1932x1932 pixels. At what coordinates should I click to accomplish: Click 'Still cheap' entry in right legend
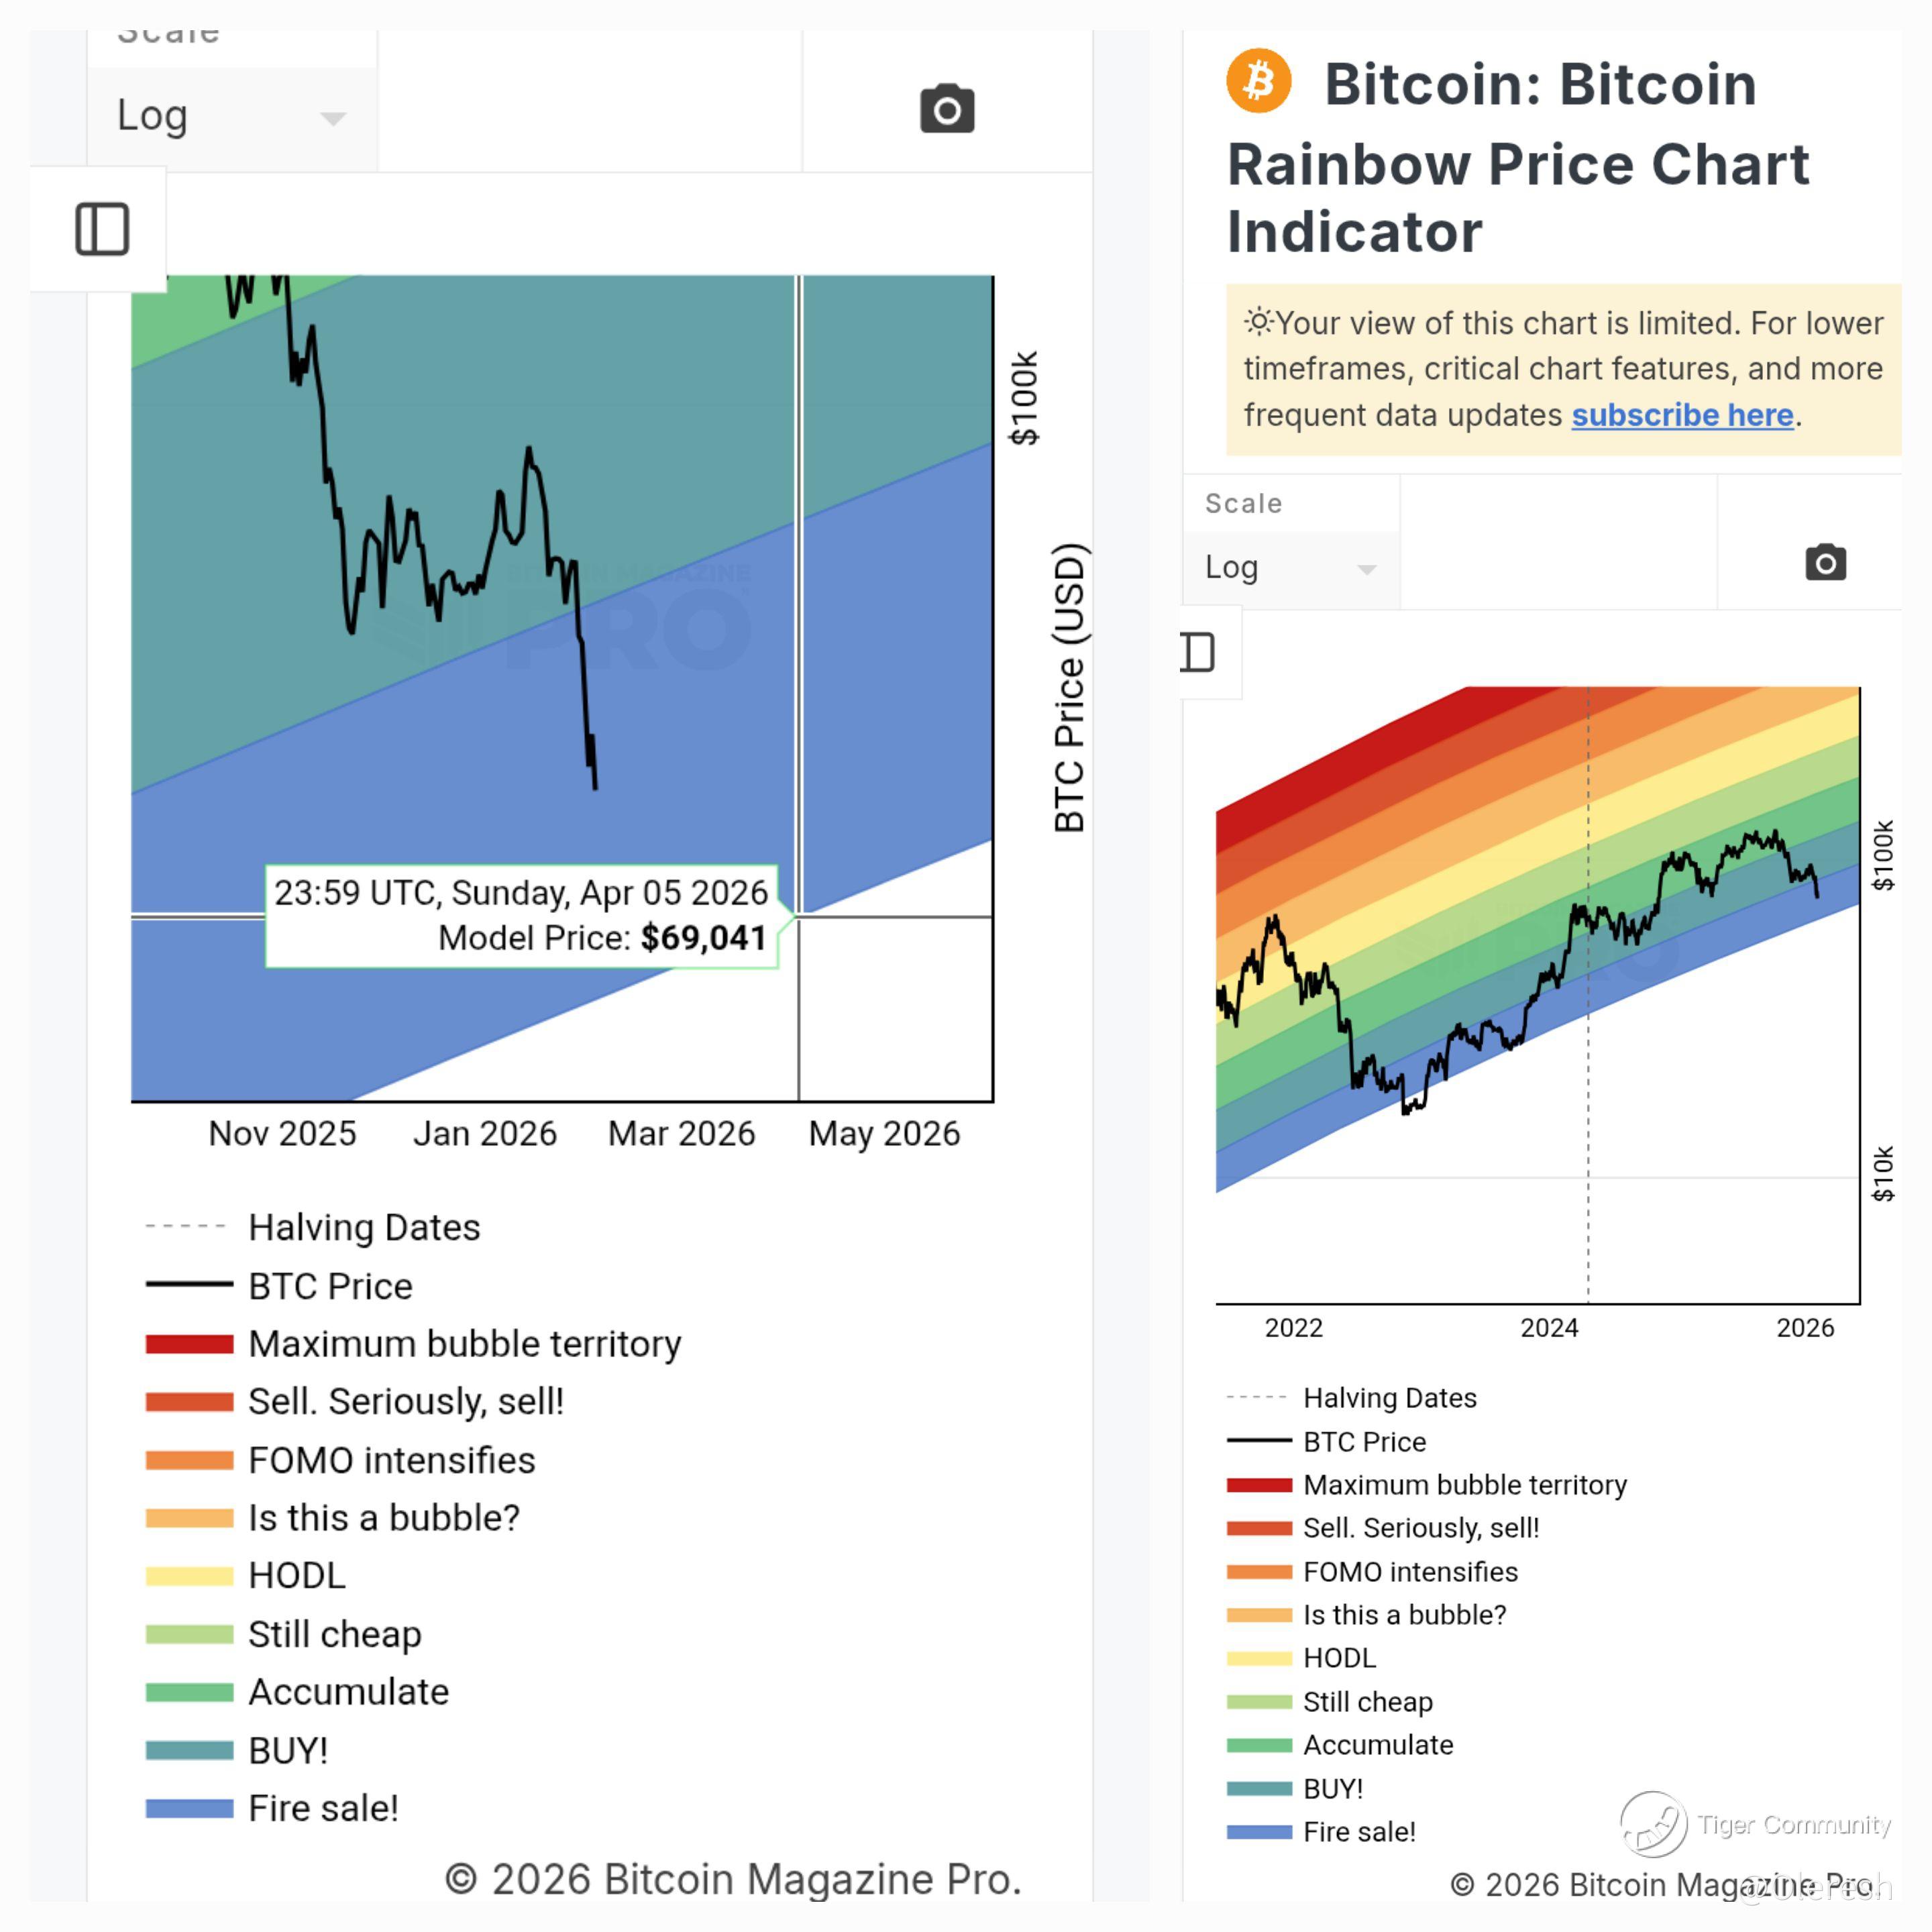[x=1367, y=1701]
